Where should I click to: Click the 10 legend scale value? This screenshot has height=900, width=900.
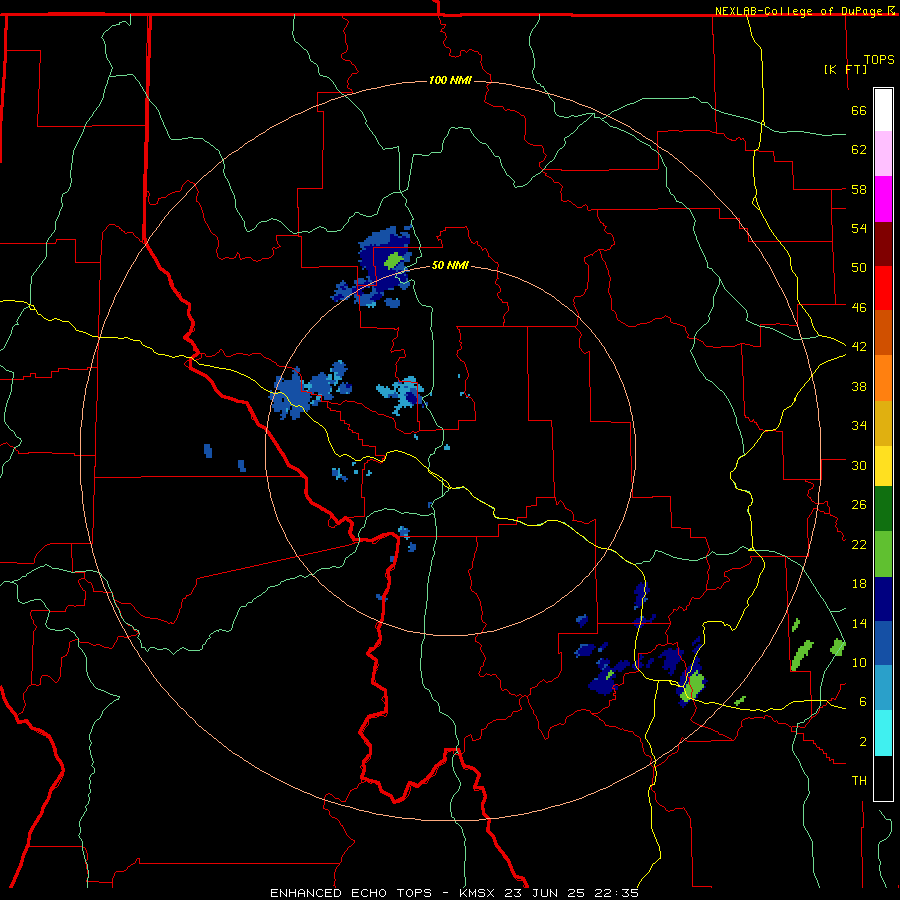coord(859,662)
